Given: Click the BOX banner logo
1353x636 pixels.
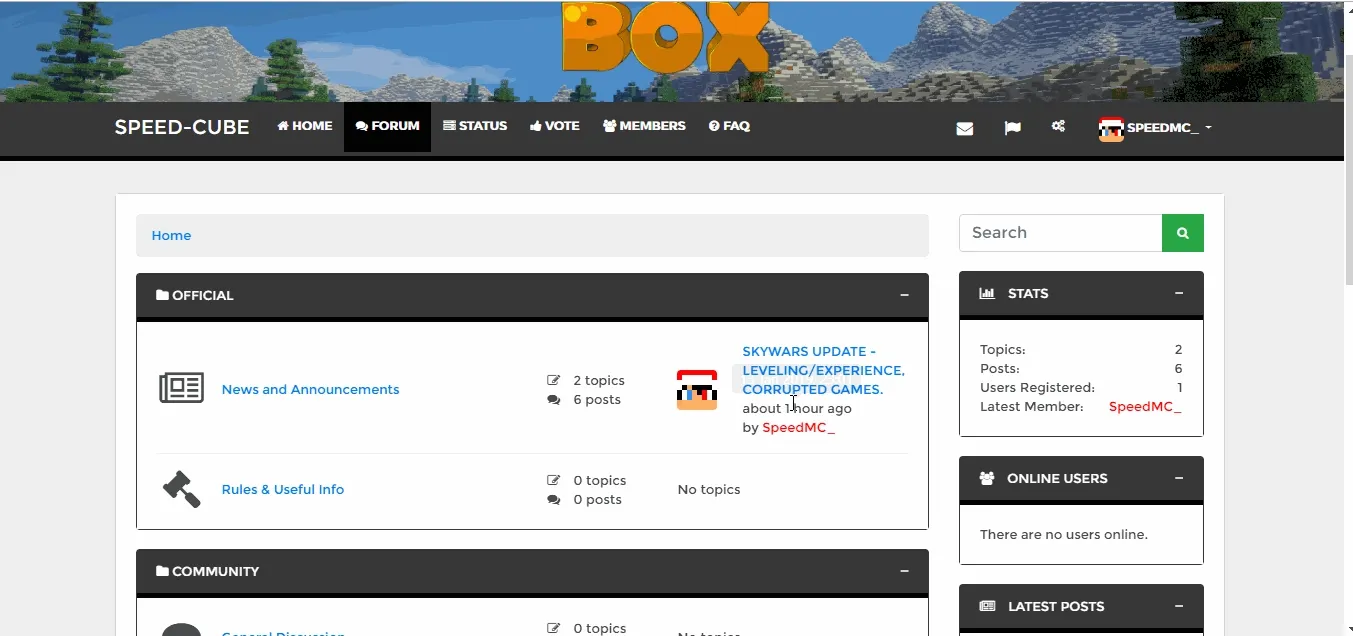Looking at the screenshot, I should [666, 38].
